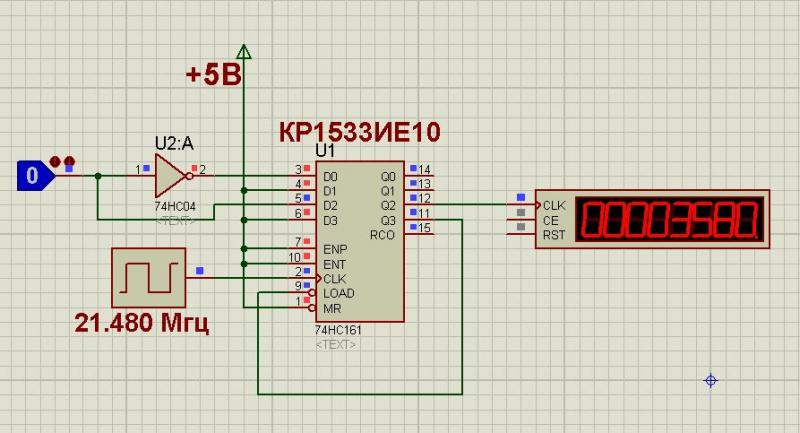Toggle the blue logic state input showing 0
Screen dimensions: 800x433
[x=32, y=177]
